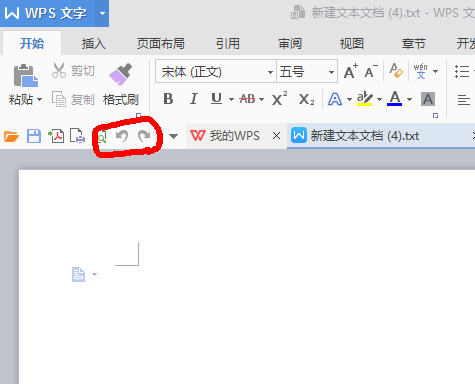Click the redo arrow
Viewport: 475px width, 384px height.
(144, 136)
